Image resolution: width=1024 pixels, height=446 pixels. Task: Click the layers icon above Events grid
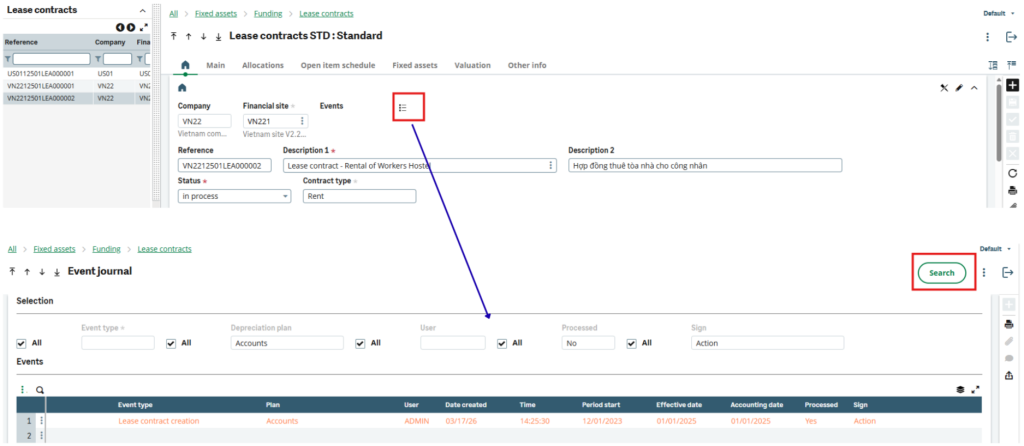pyautogui.click(x=960, y=390)
